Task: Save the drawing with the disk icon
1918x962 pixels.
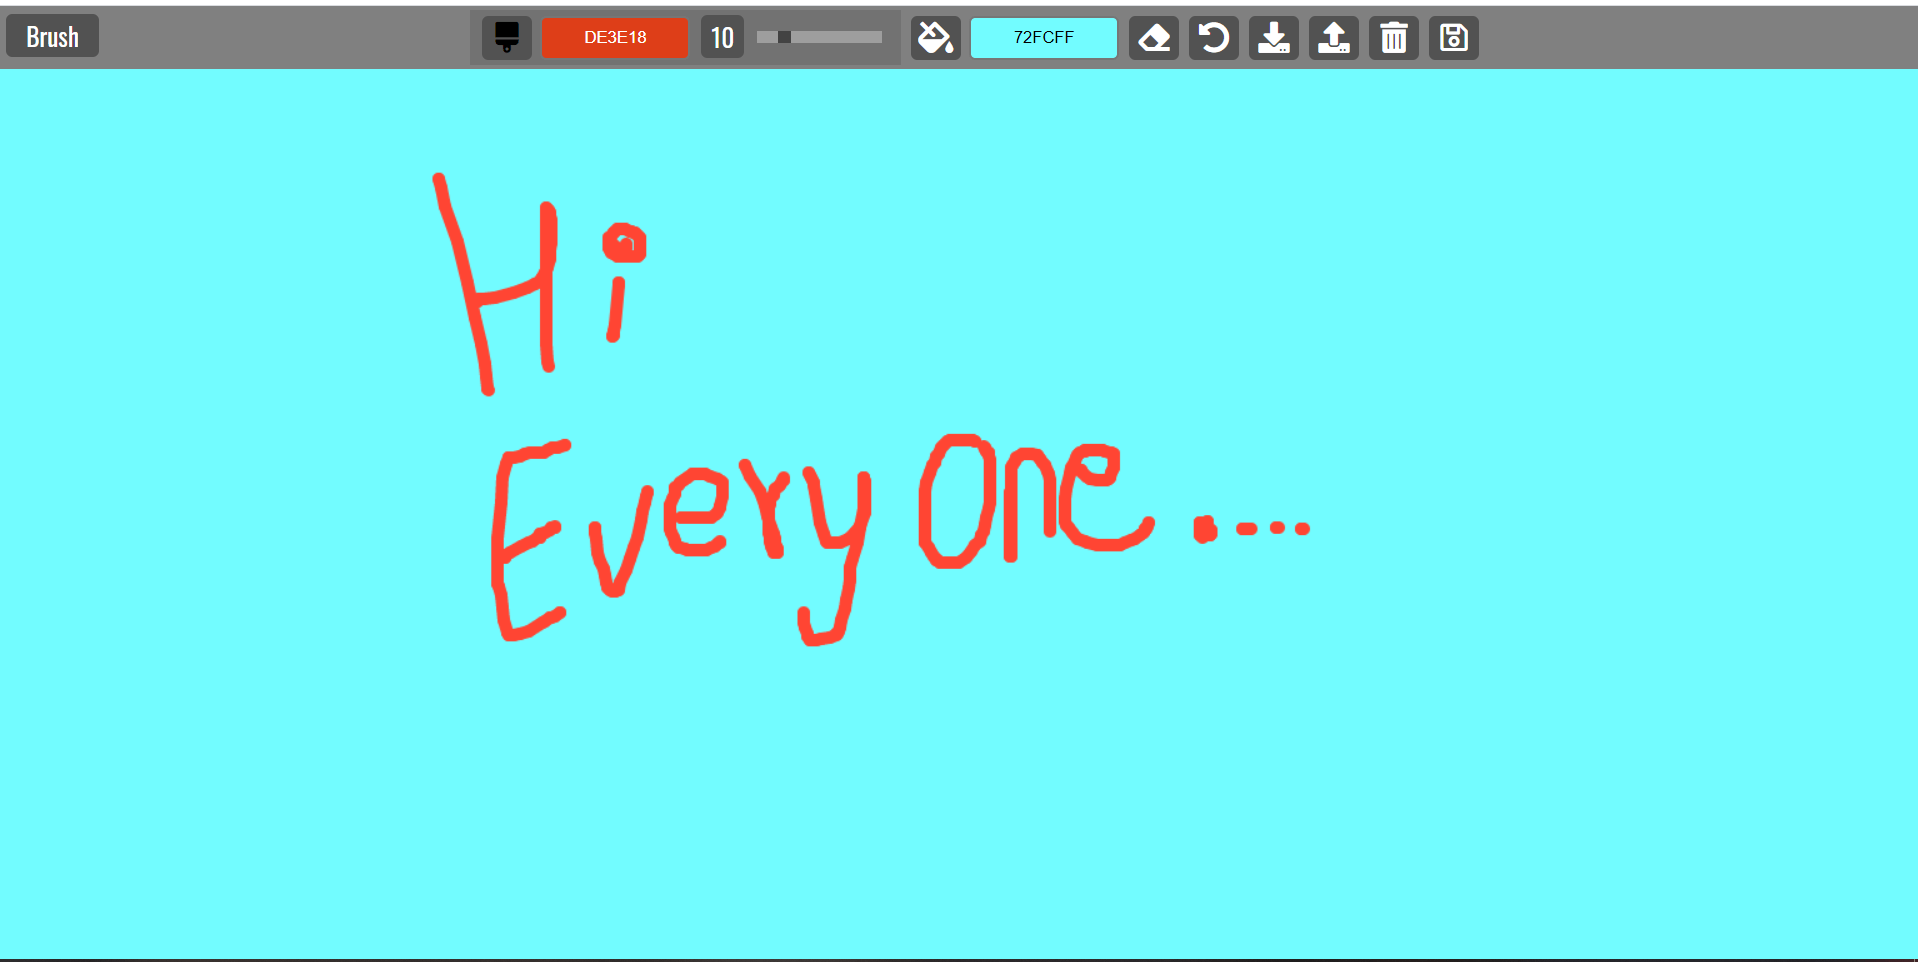Action: point(1453,37)
